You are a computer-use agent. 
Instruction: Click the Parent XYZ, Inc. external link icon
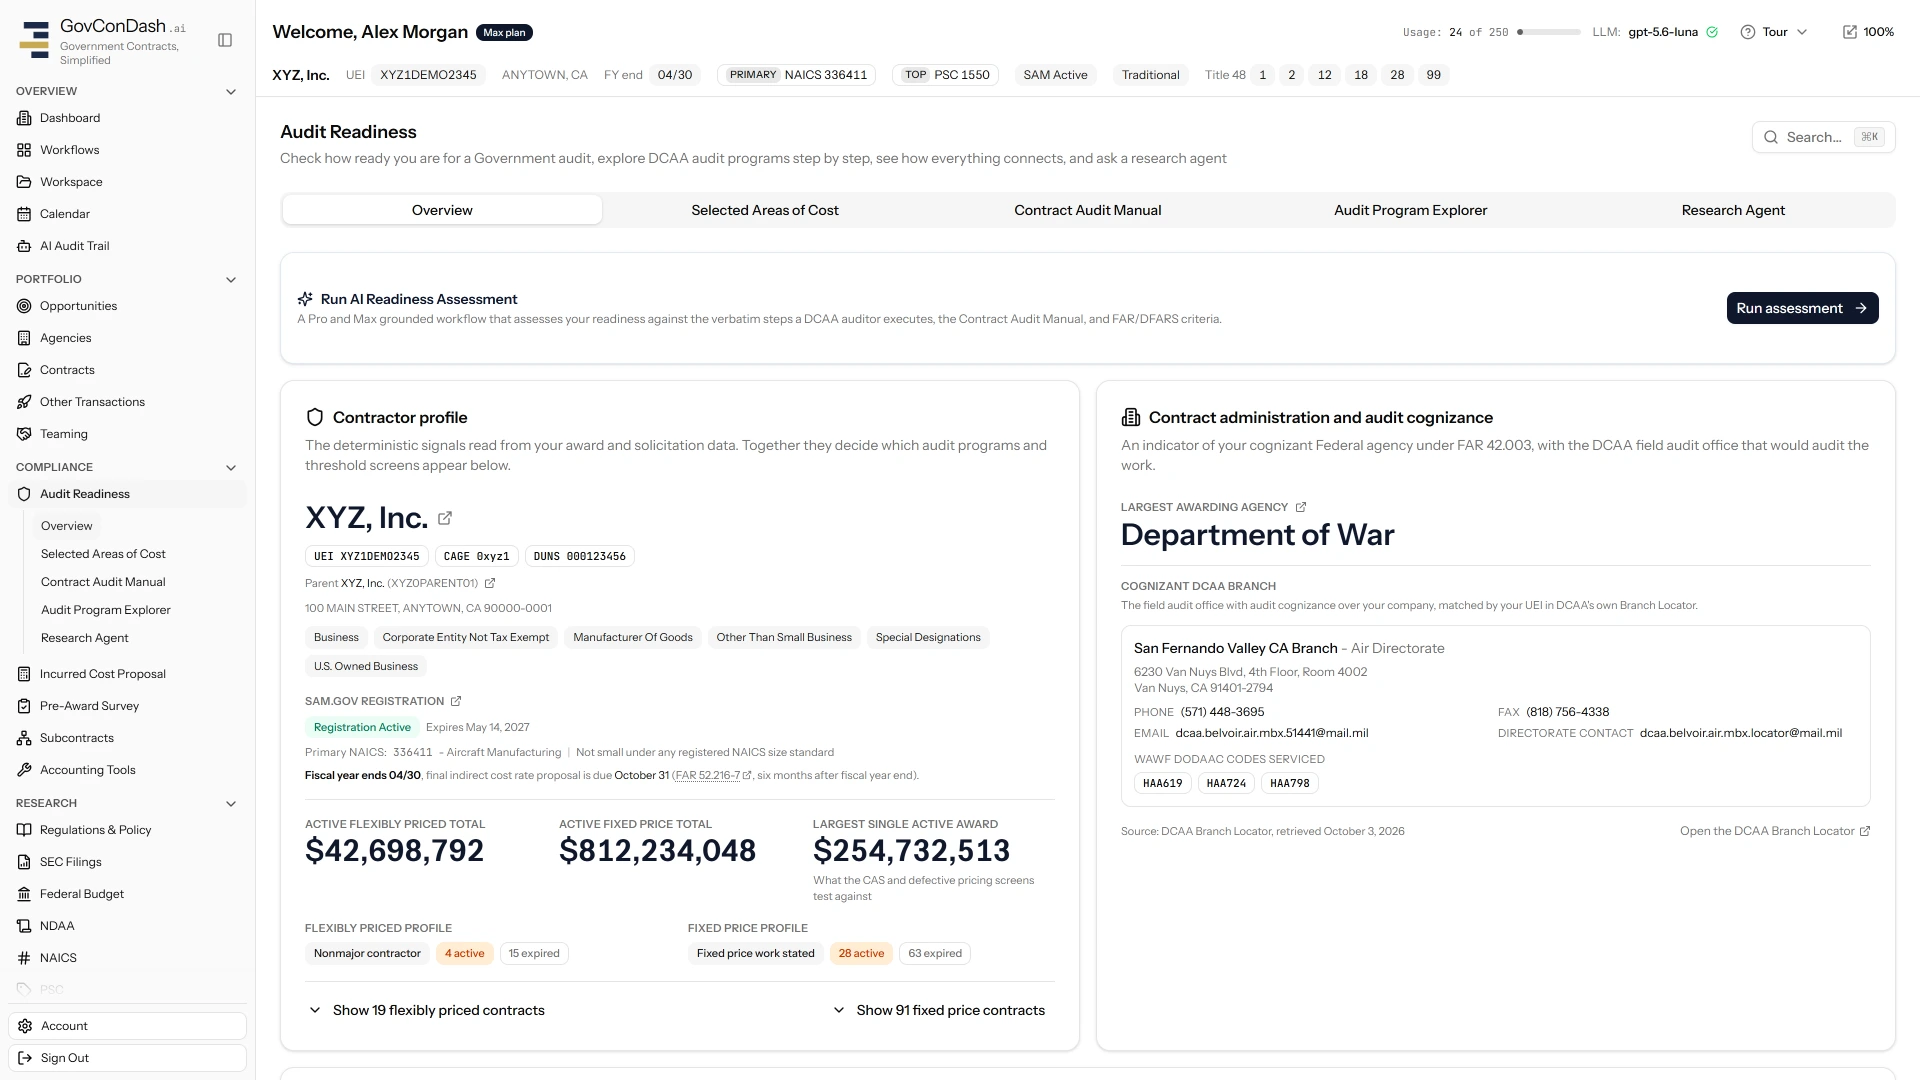[490, 583]
